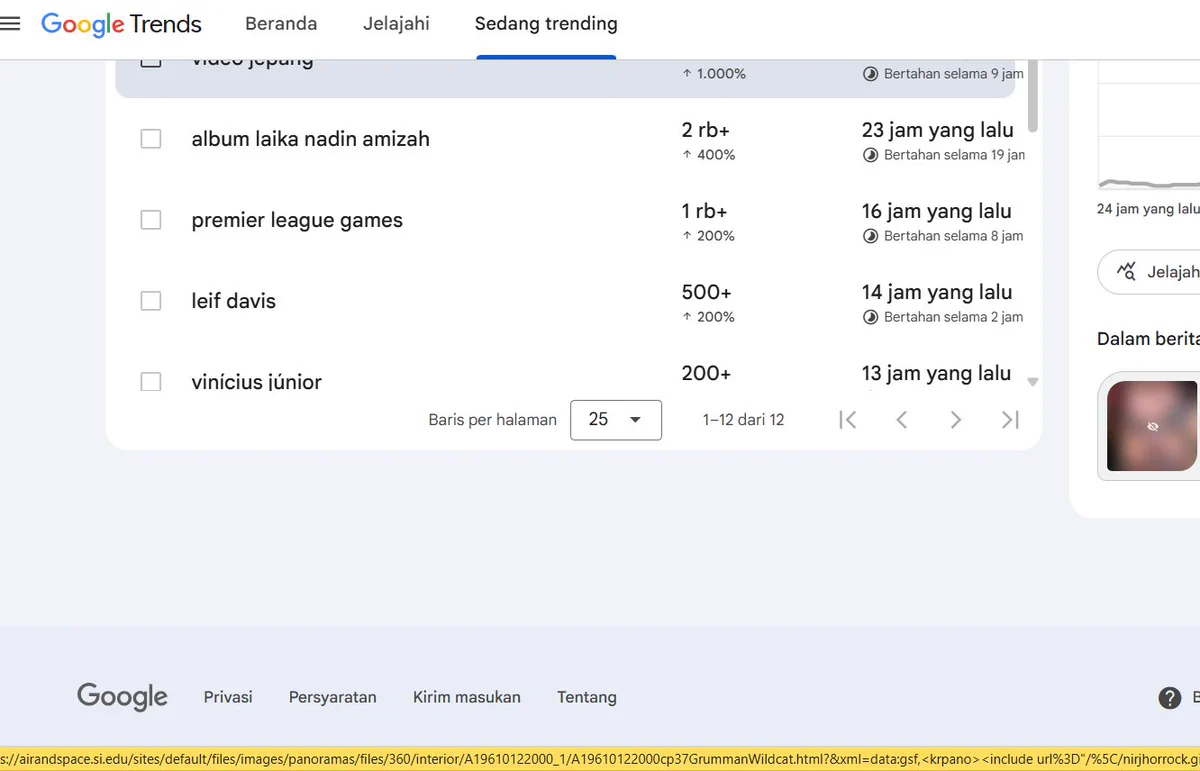
Task: Tick checkbox for premier league games
Action: [x=151, y=220]
